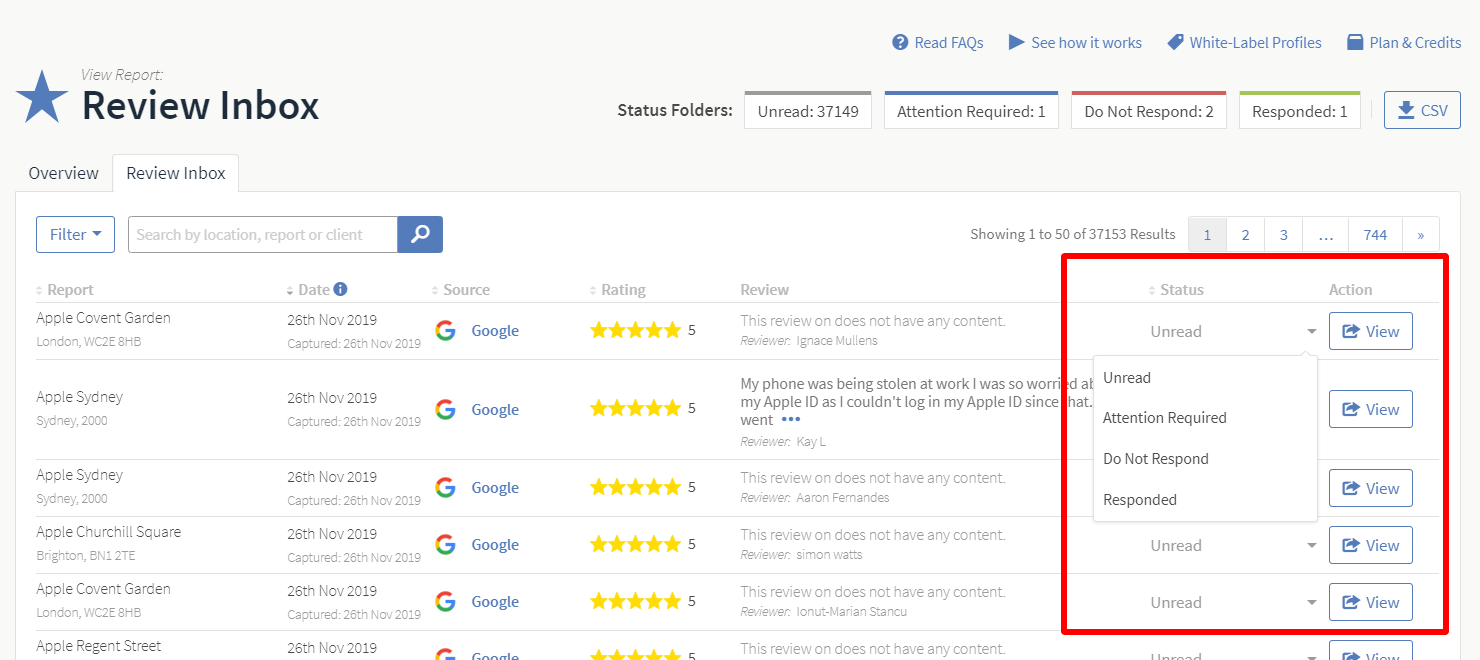
Task: Open Google source link for Kay L review
Action: 495,409
